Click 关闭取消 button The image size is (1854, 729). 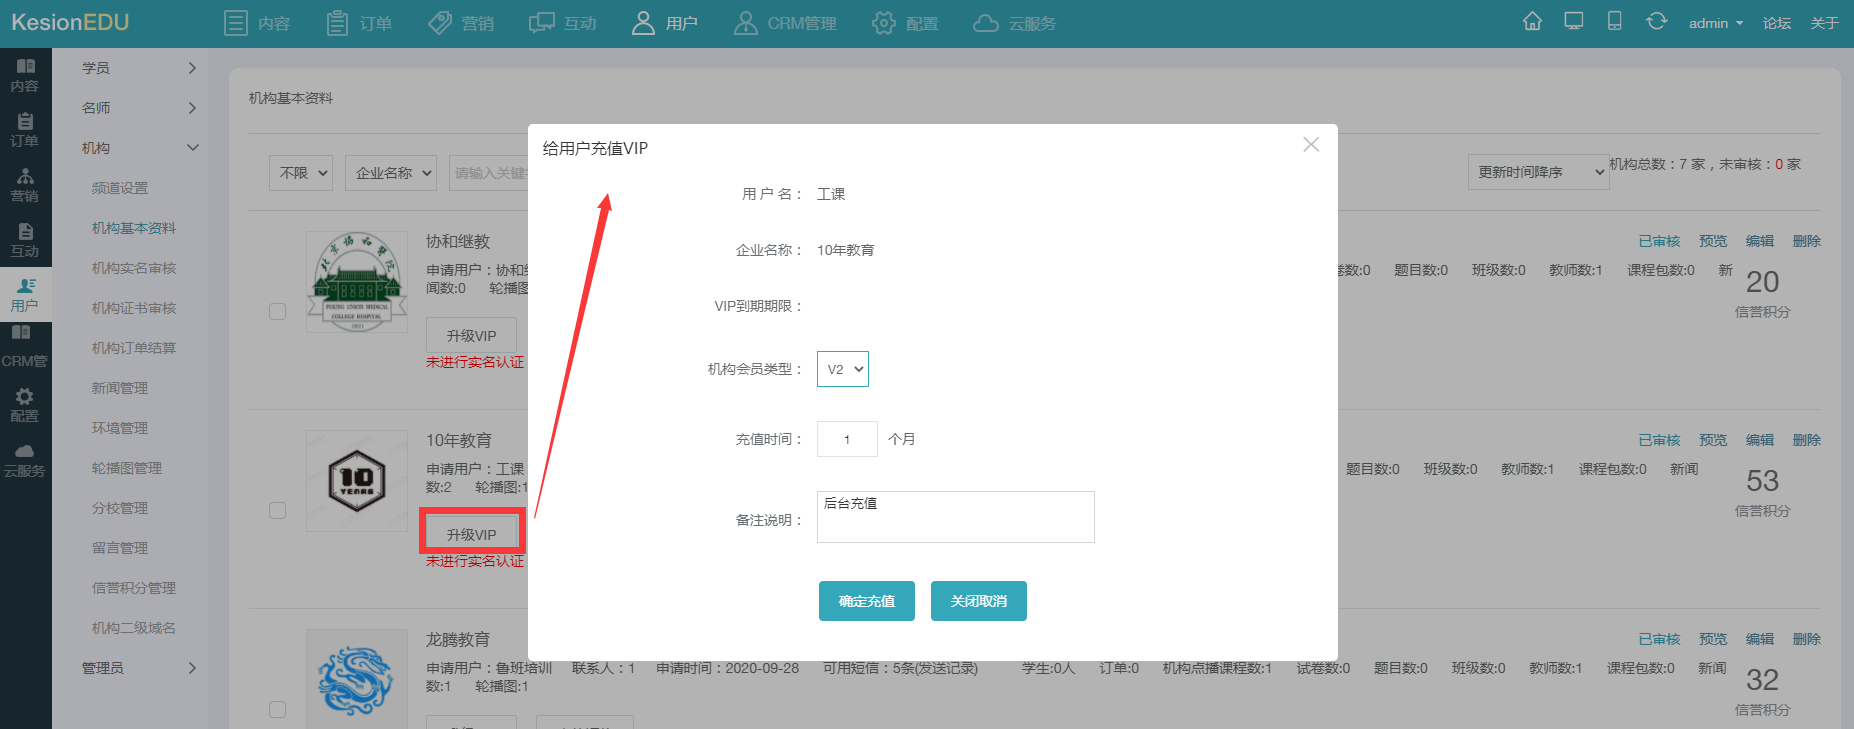tap(978, 601)
